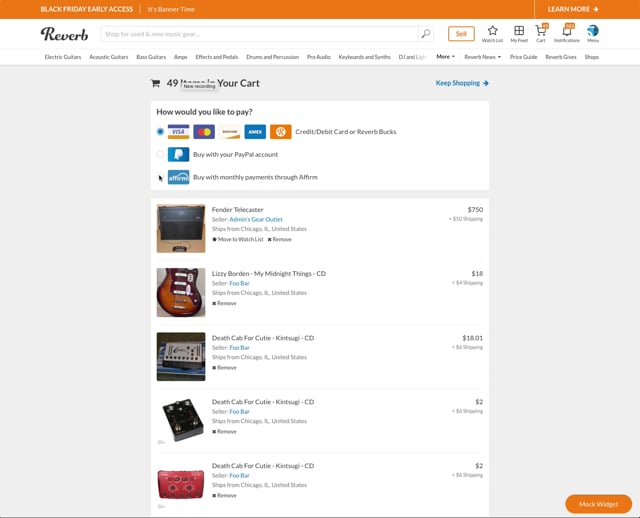Open the Shops link

(x=591, y=57)
